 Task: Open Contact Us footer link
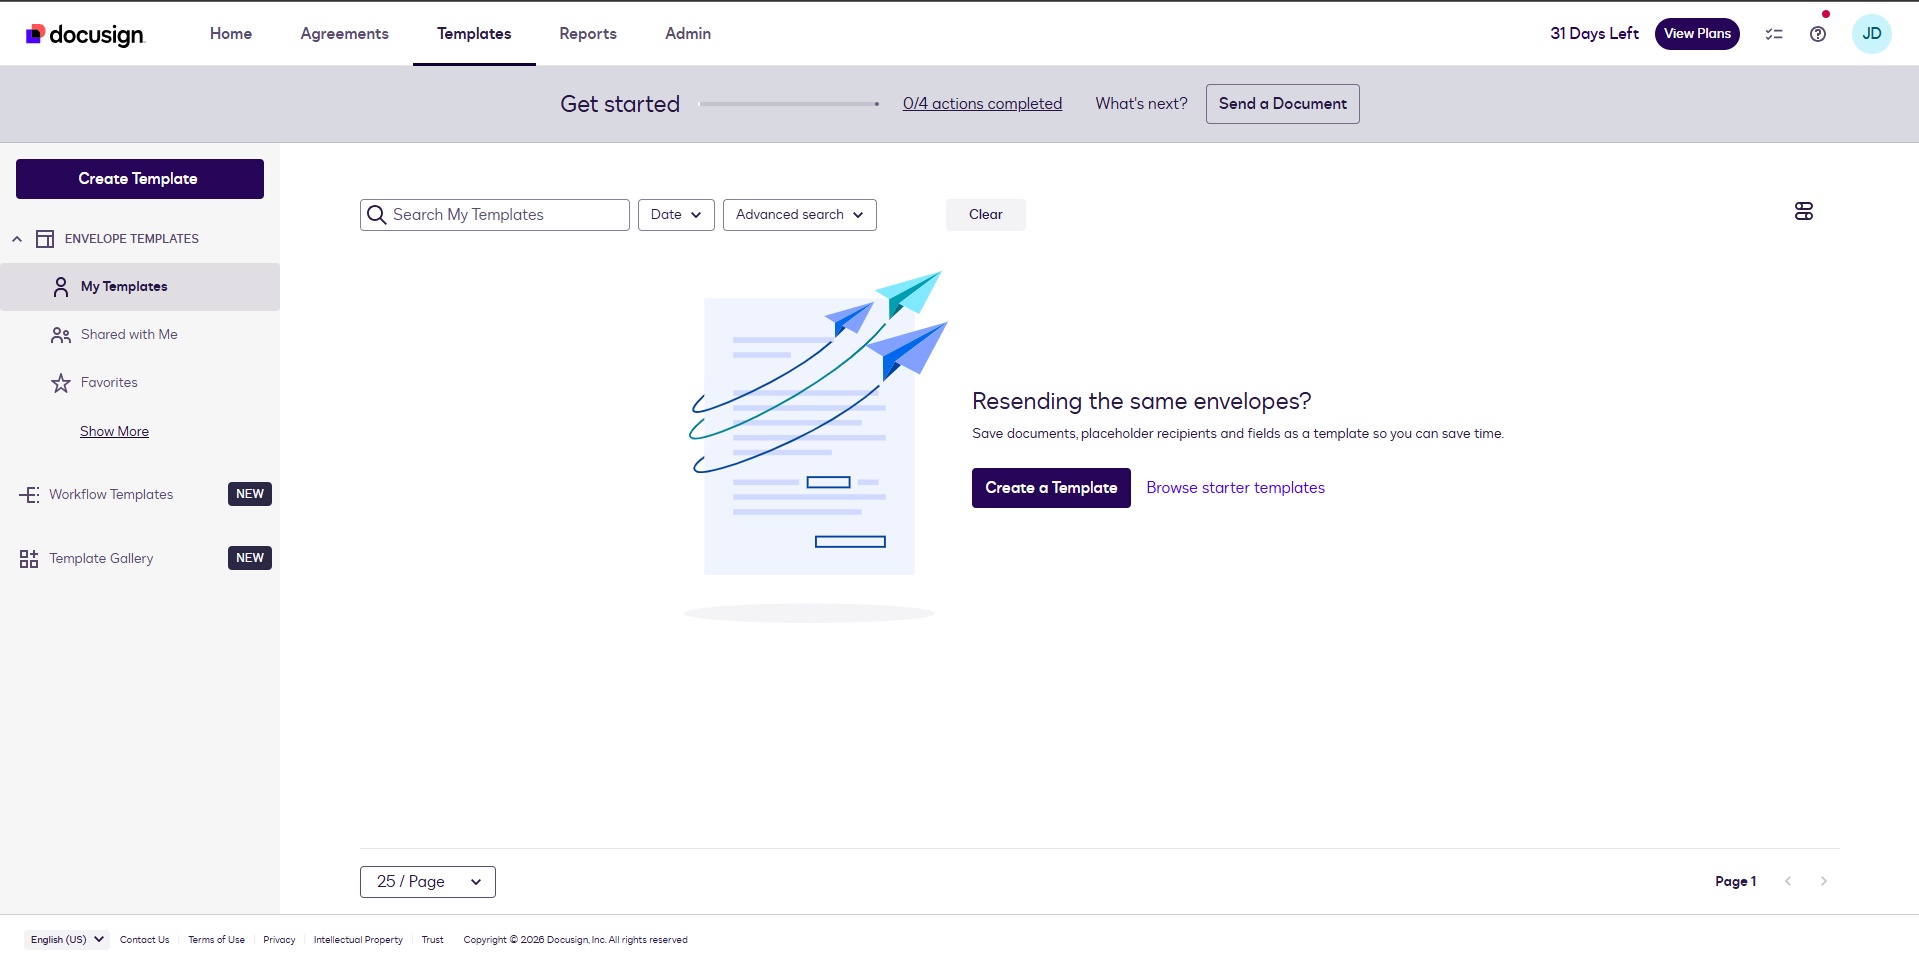144,940
